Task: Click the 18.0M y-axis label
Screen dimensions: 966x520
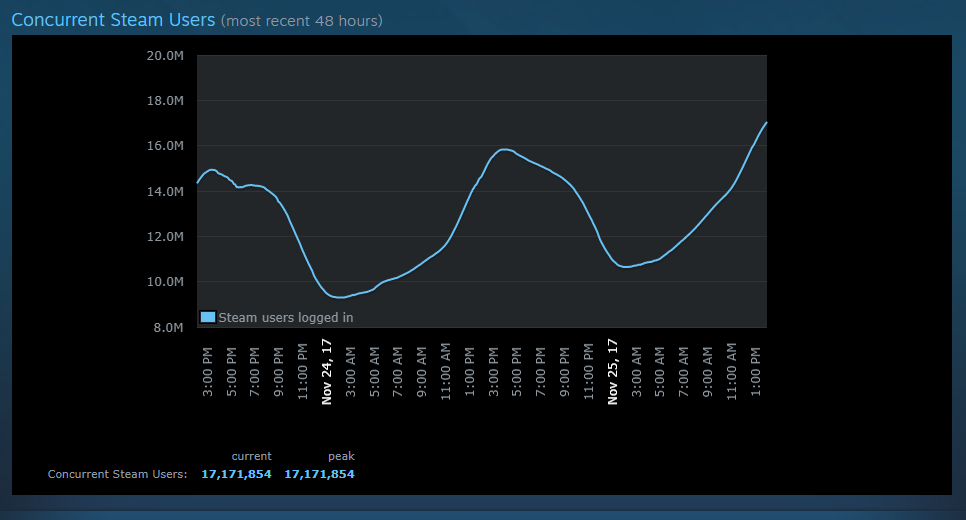Action: click(x=165, y=100)
